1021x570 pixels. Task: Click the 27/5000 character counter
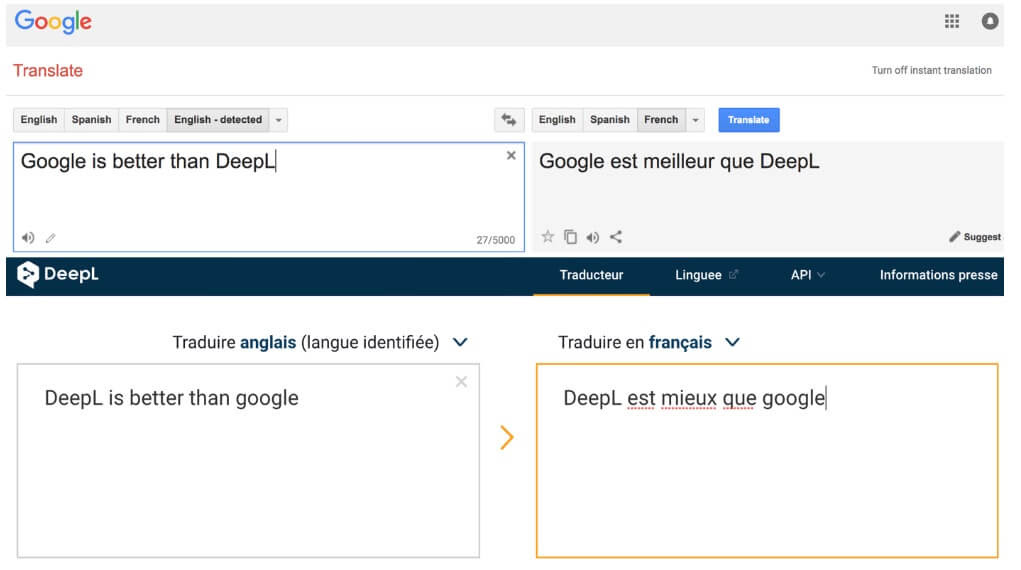(496, 240)
